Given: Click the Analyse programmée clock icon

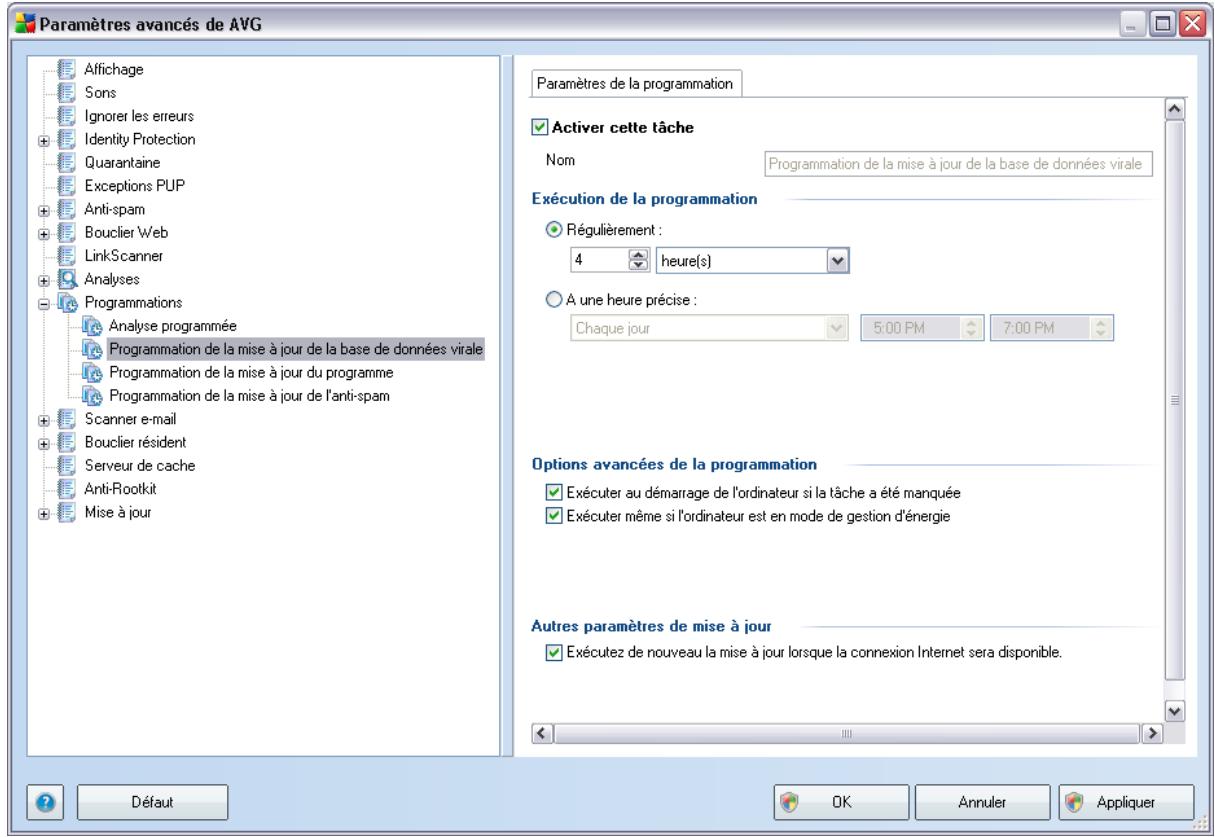Looking at the screenshot, I should [x=92, y=325].
